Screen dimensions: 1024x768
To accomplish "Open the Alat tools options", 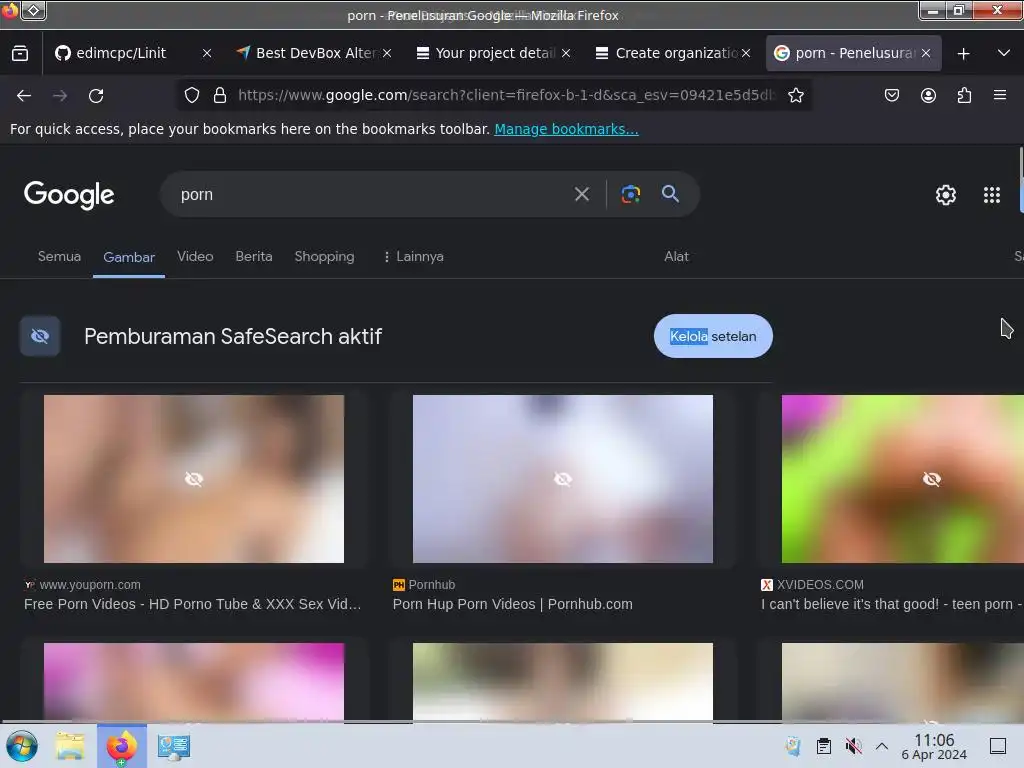I will [677, 257].
